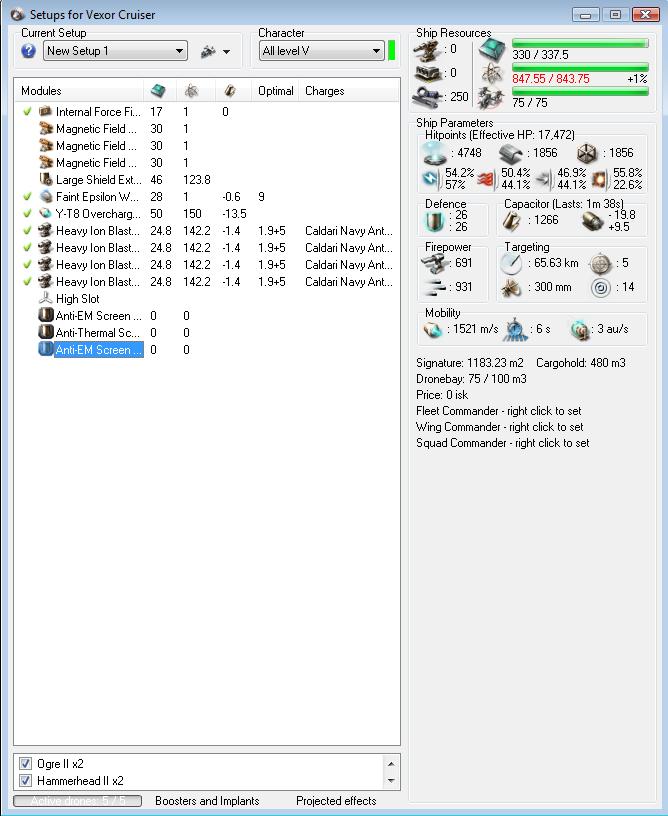The height and width of the screenshot is (816, 668).
Task: Toggle the Ogre II x2 drone checkbox
Action: click(x=25, y=763)
